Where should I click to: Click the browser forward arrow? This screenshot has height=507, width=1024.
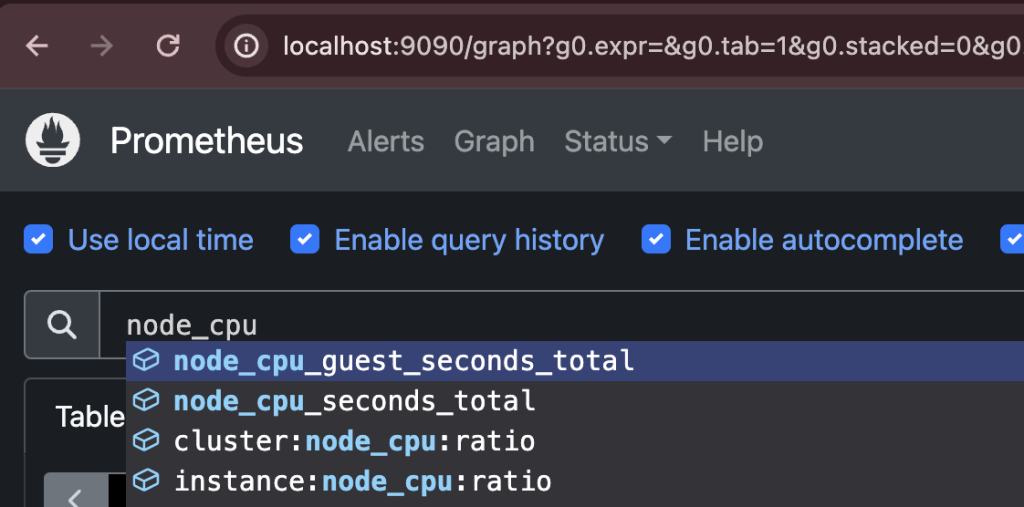click(x=102, y=46)
